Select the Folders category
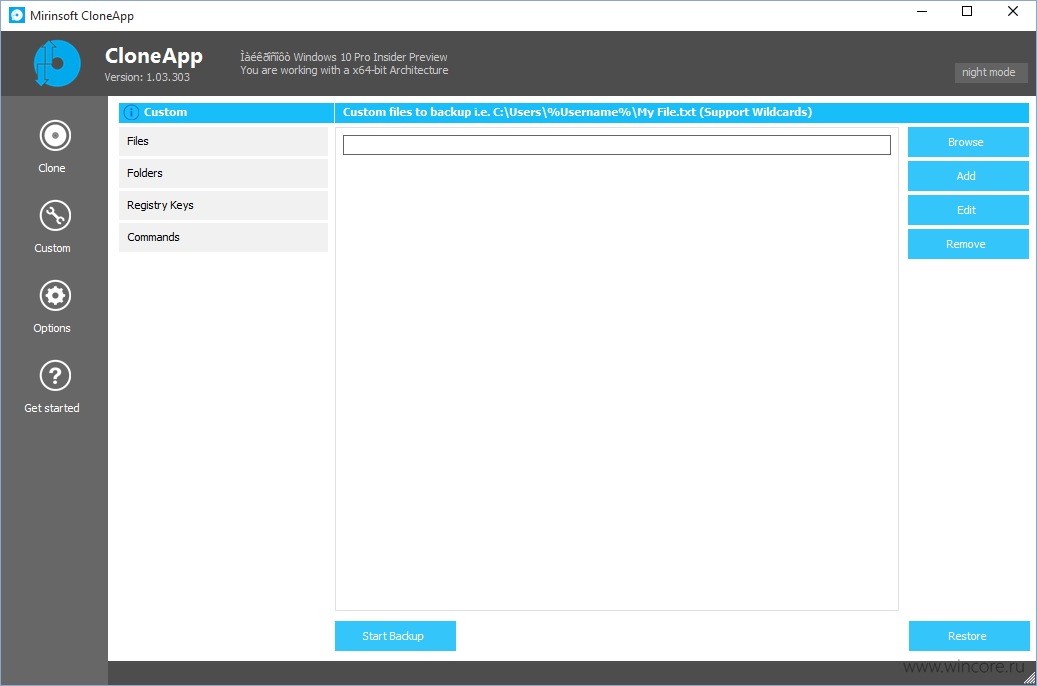 click(x=223, y=173)
